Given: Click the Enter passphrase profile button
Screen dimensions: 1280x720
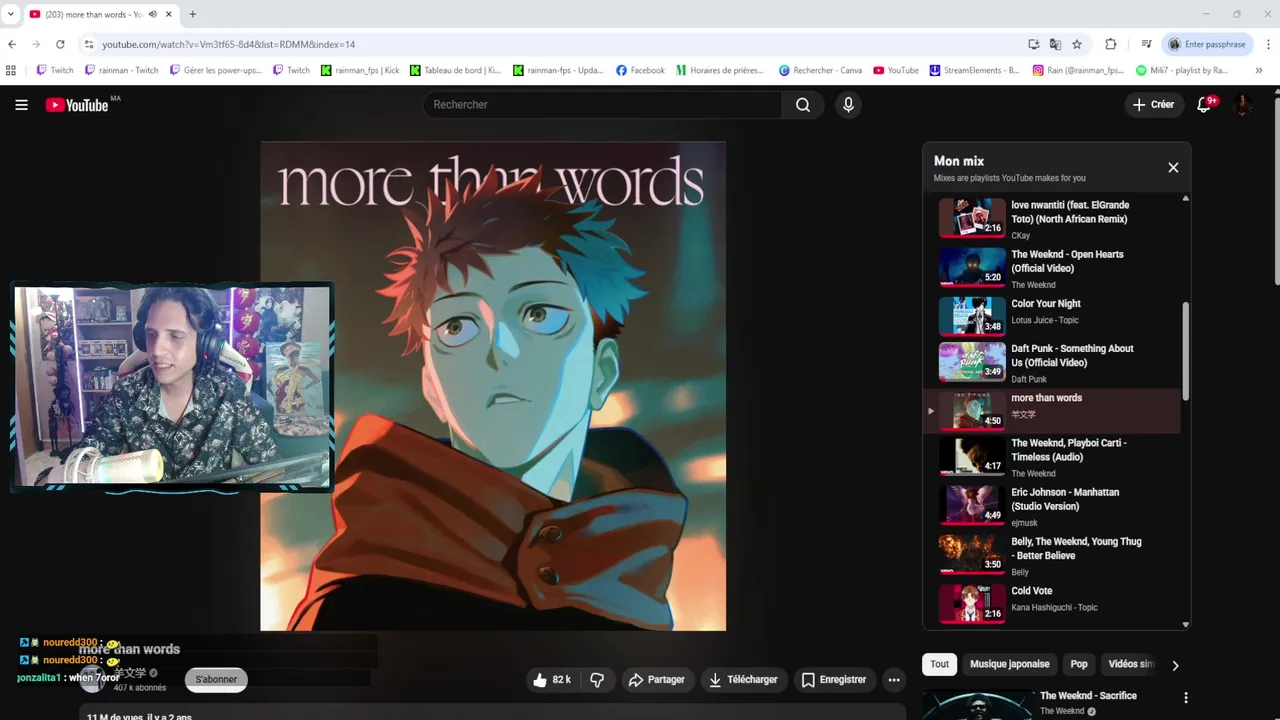Looking at the screenshot, I should (1207, 44).
